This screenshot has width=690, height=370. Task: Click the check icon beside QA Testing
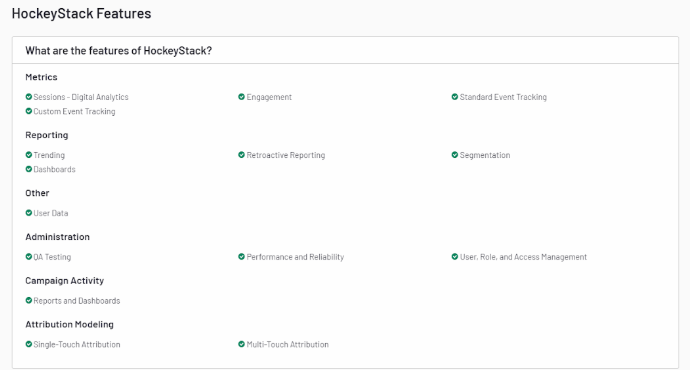tap(29, 256)
